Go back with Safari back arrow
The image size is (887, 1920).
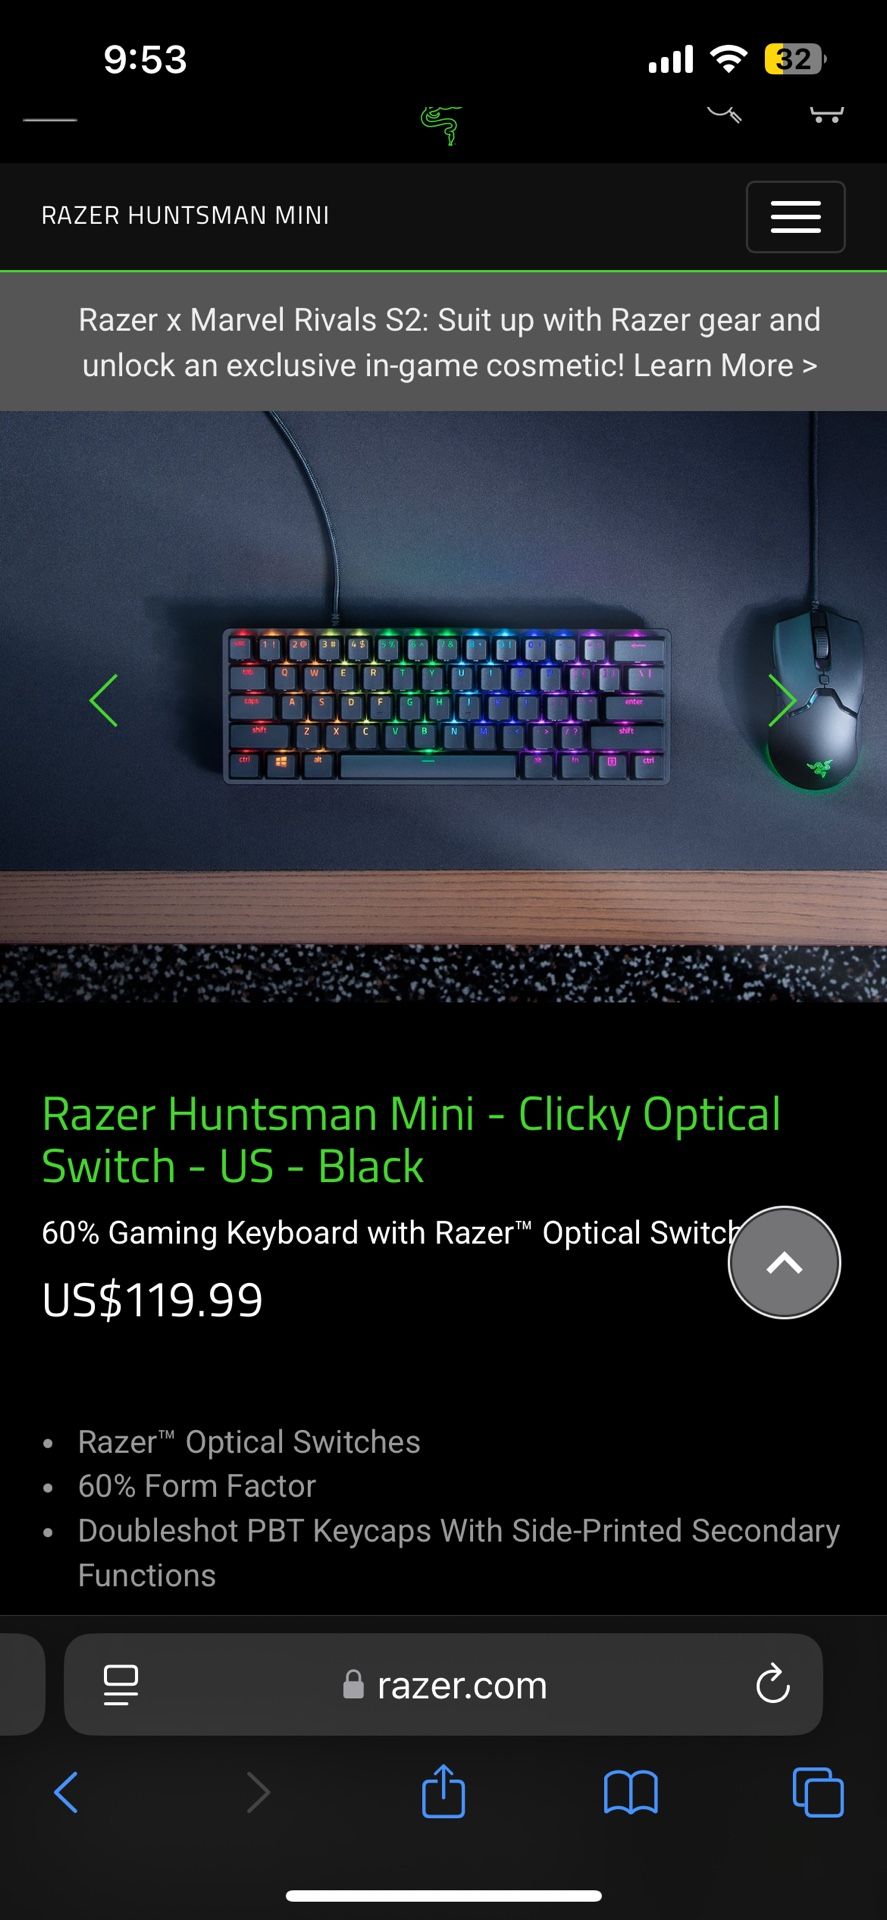66,1792
